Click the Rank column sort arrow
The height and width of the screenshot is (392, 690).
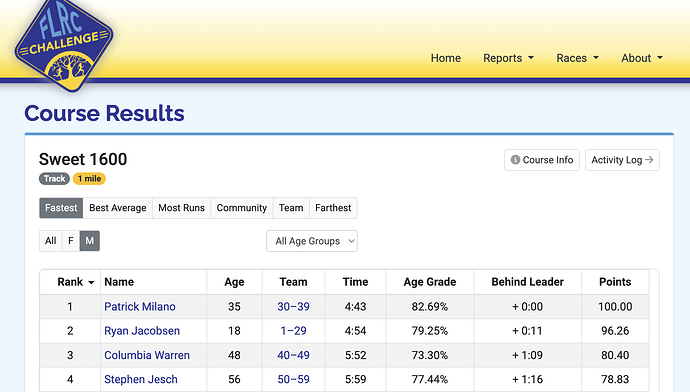click(91, 282)
